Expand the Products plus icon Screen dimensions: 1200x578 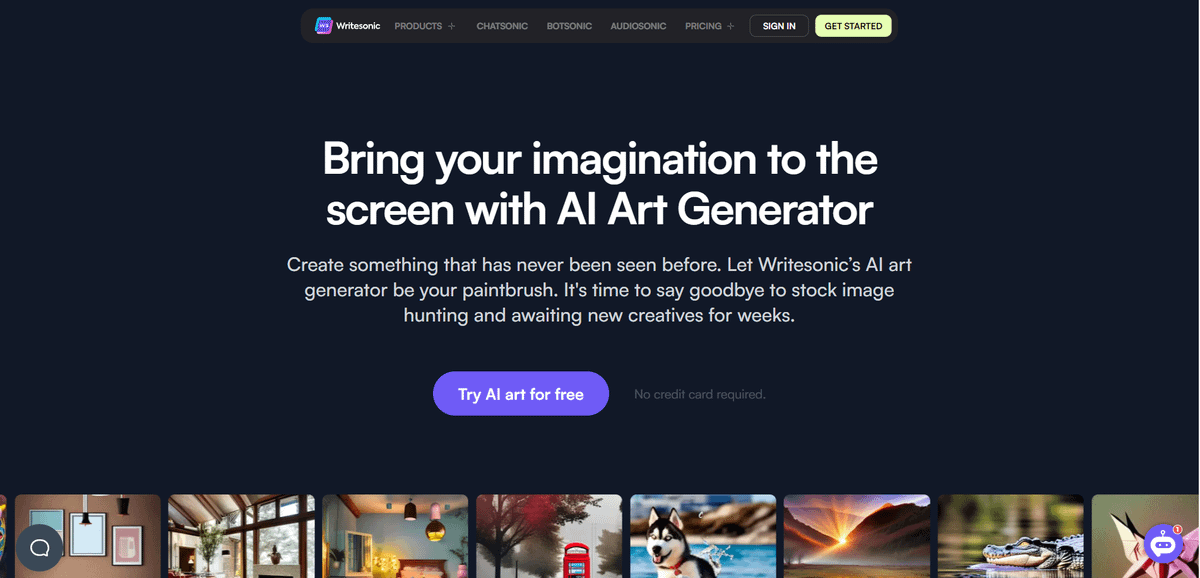click(451, 26)
